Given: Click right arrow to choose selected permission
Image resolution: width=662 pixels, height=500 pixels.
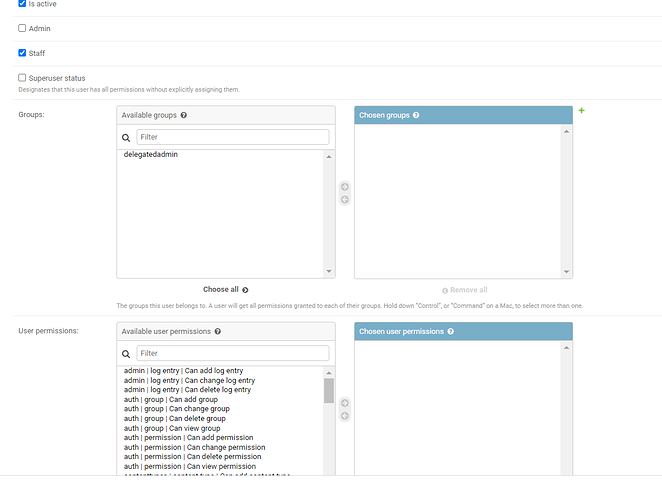Looking at the screenshot, I should [x=345, y=403].
